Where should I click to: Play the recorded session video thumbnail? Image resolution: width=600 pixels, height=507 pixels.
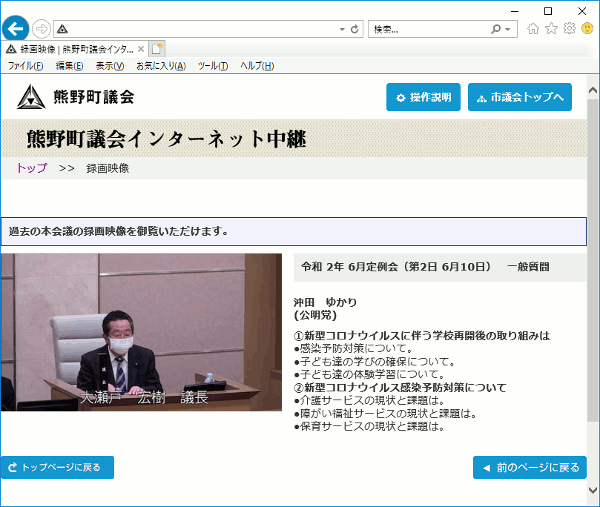tap(141, 332)
